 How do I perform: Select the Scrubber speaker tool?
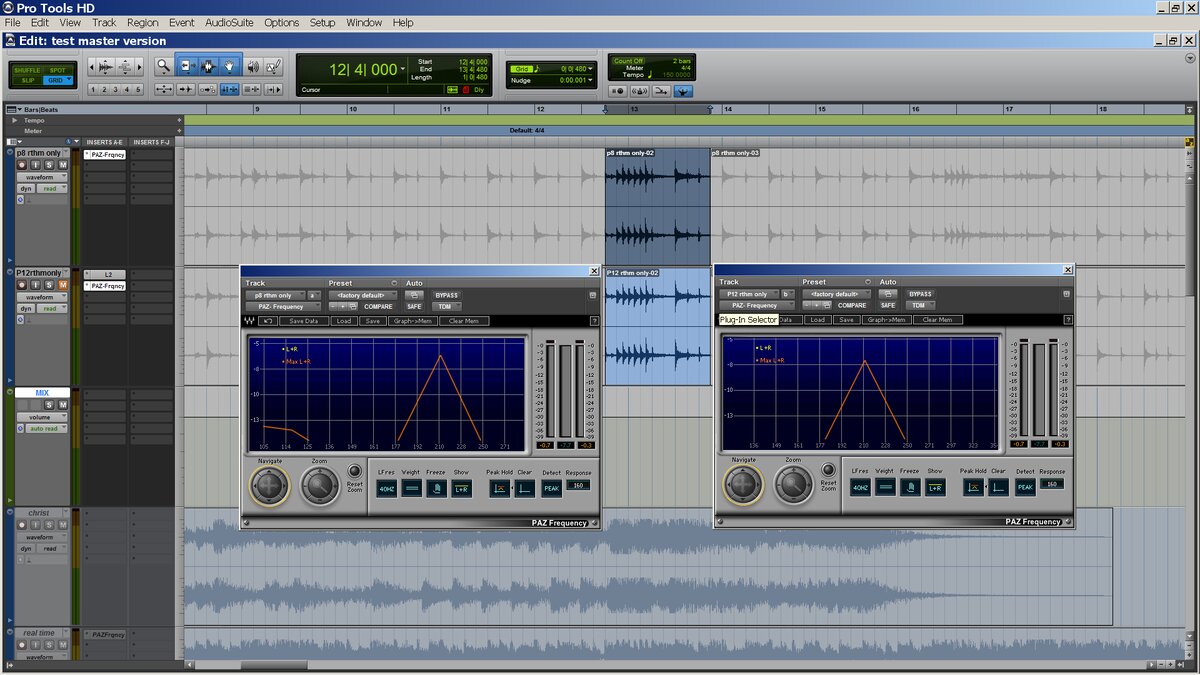pyautogui.click(x=253, y=66)
